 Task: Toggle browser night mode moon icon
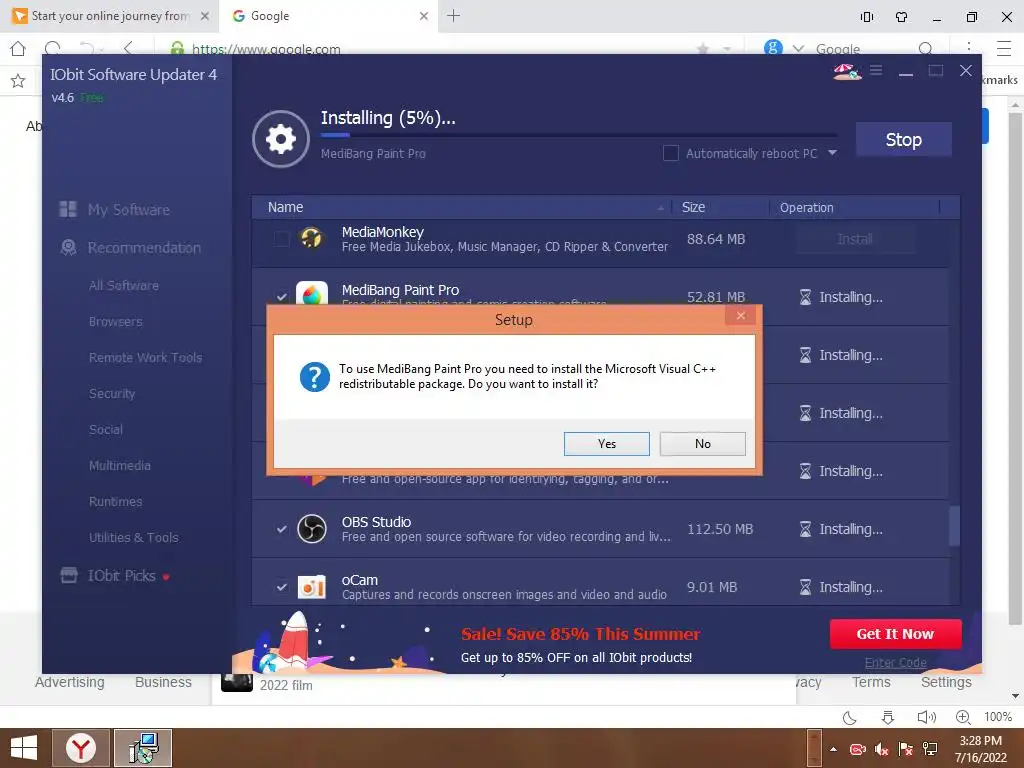point(849,717)
